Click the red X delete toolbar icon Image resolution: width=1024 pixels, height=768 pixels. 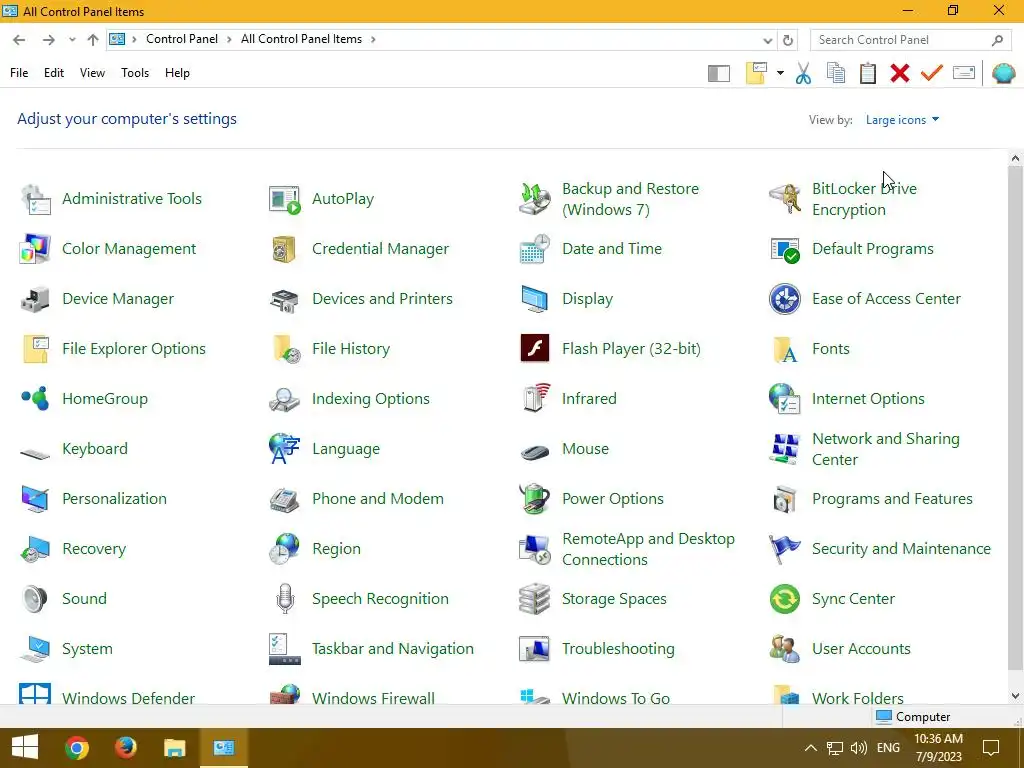[900, 73]
